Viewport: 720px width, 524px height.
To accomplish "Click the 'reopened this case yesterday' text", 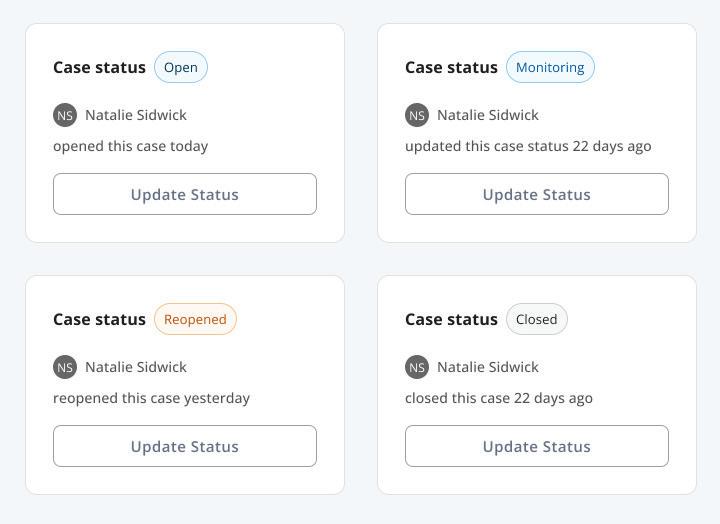I will [x=152, y=398].
